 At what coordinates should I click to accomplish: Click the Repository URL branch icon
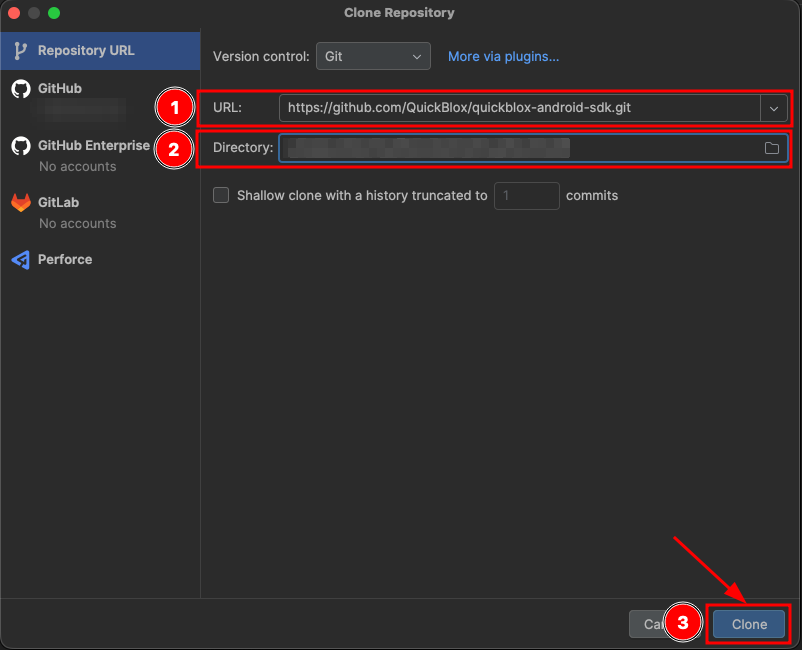point(20,51)
